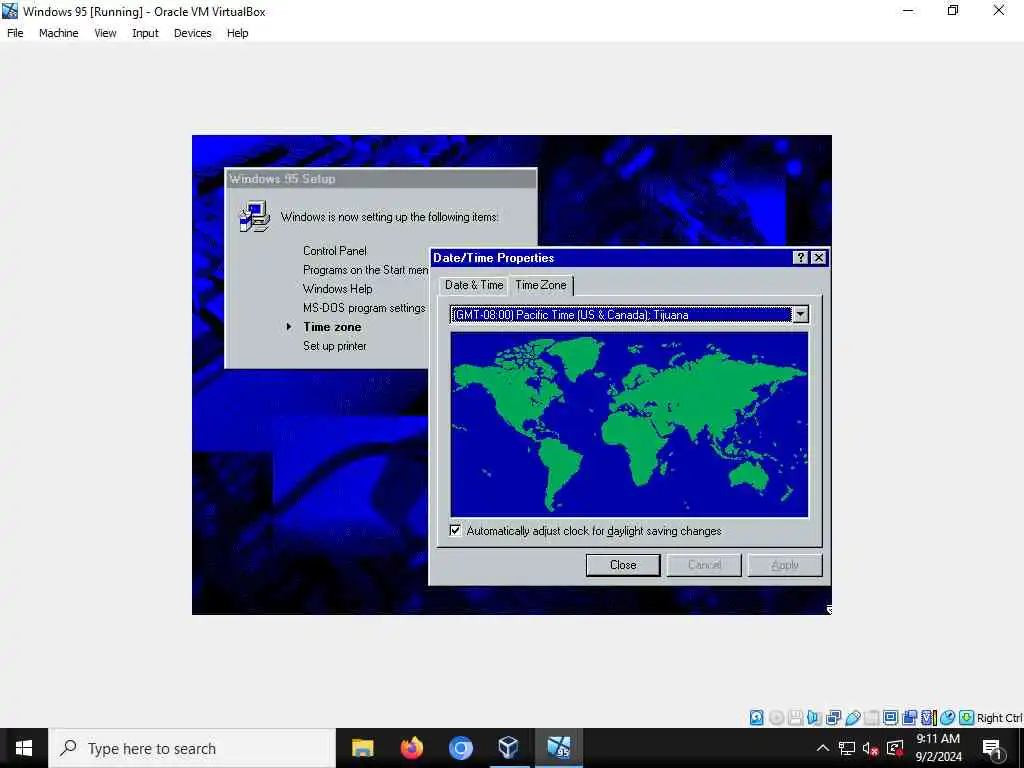This screenshot has height=768, width=1024.
Task: Open VirtualBox Manager cube icon in taskbar
Action: (509, 748)
